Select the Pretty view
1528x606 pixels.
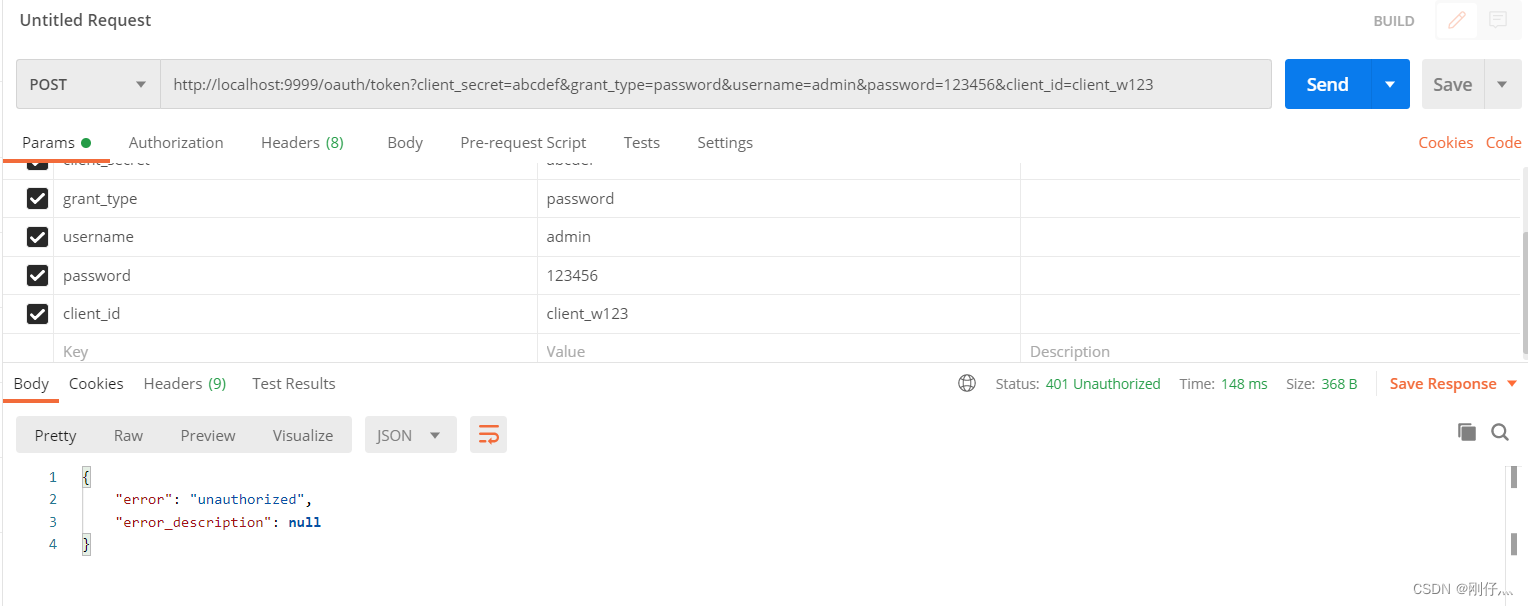pos(55,435)
